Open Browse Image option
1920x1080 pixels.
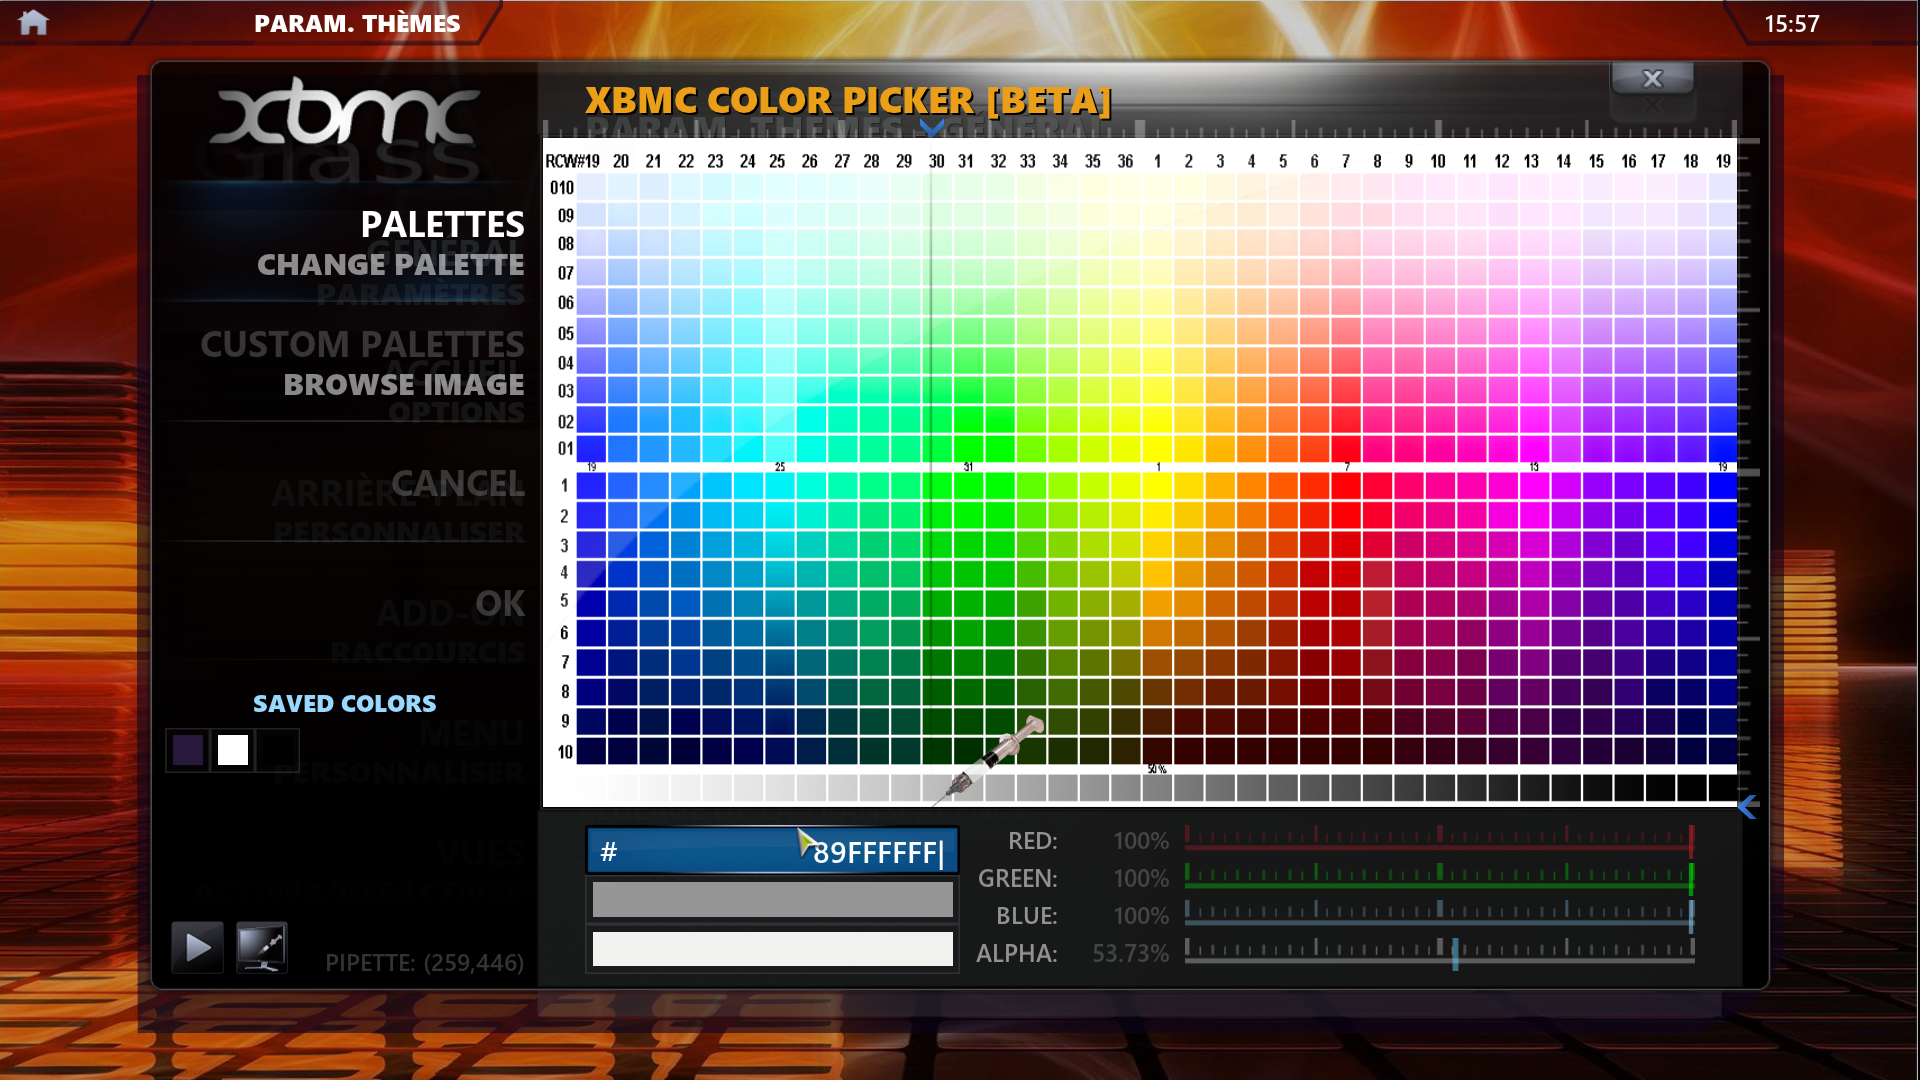403,385
